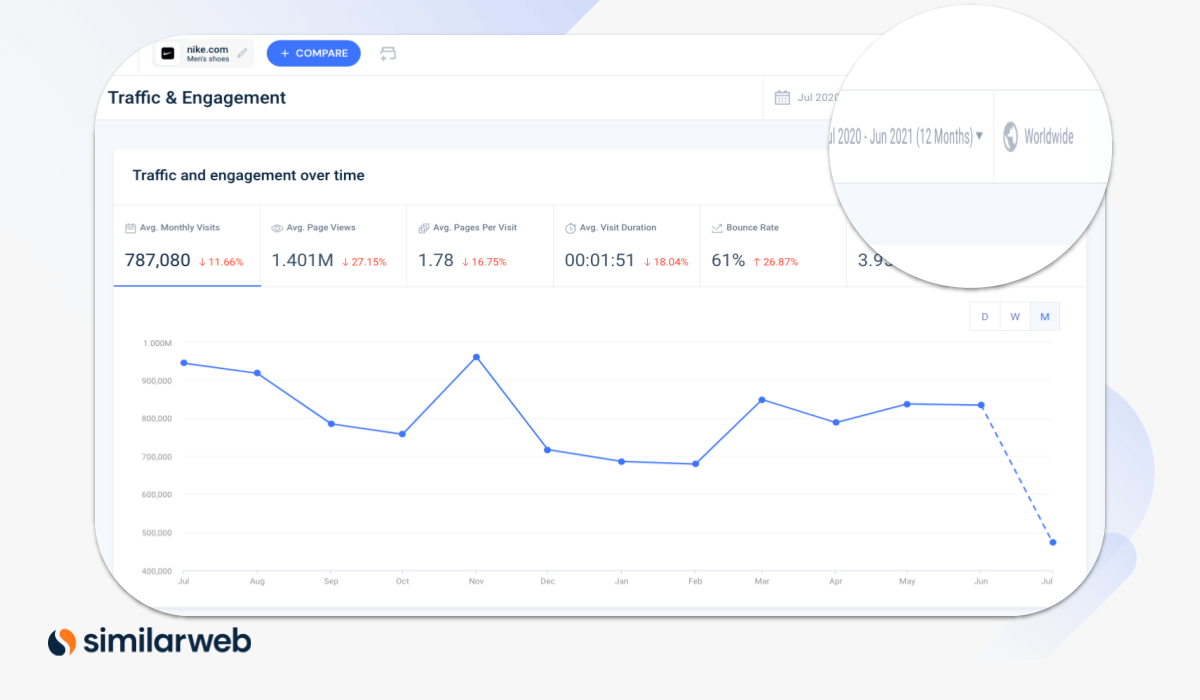Viewport: 1200px width, 700px height.
Task: Expand the Jul 2020 - Jun 2021 date dropdown
Action: 905,137
